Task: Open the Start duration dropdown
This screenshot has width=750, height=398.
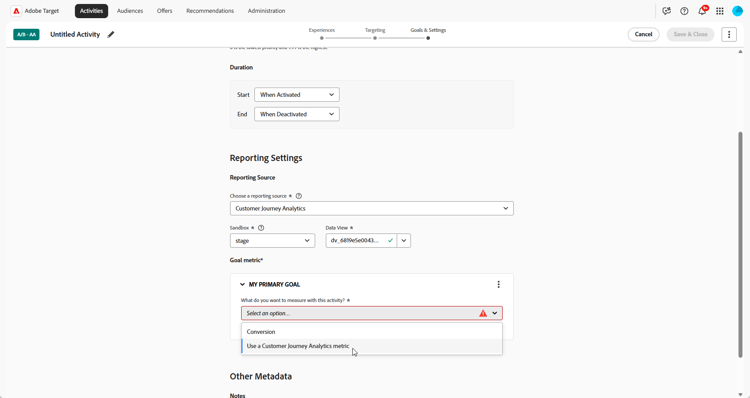Action: pyautogui.click(x=297, y=95)
